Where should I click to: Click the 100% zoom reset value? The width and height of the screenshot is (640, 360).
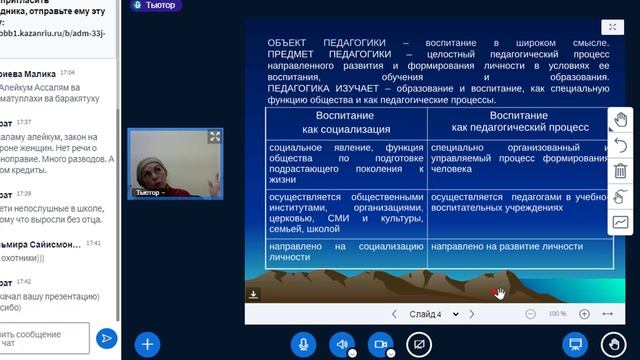tap(557, 314)
